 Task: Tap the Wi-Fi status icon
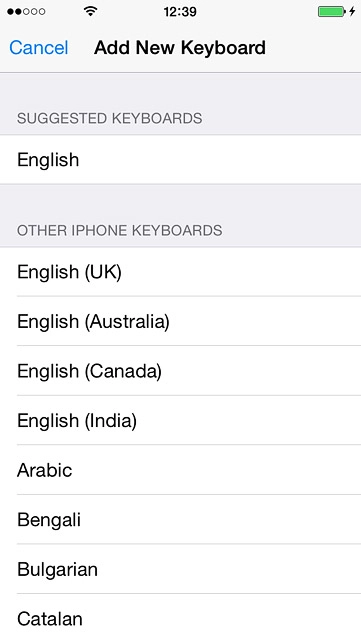90,11
